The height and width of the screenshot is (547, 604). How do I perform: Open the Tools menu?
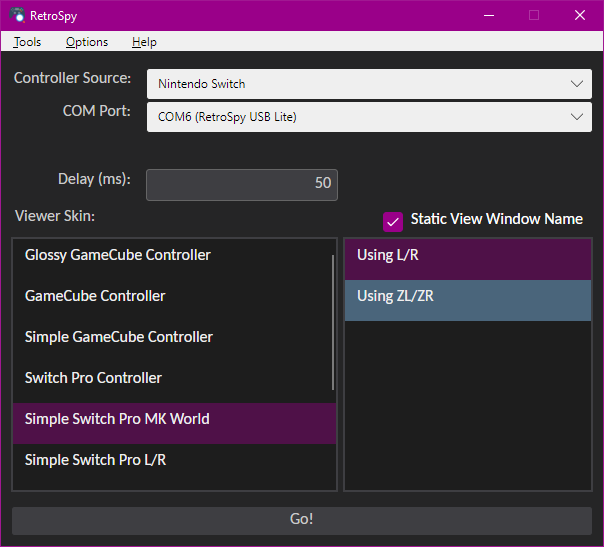(x=27, y=42)
